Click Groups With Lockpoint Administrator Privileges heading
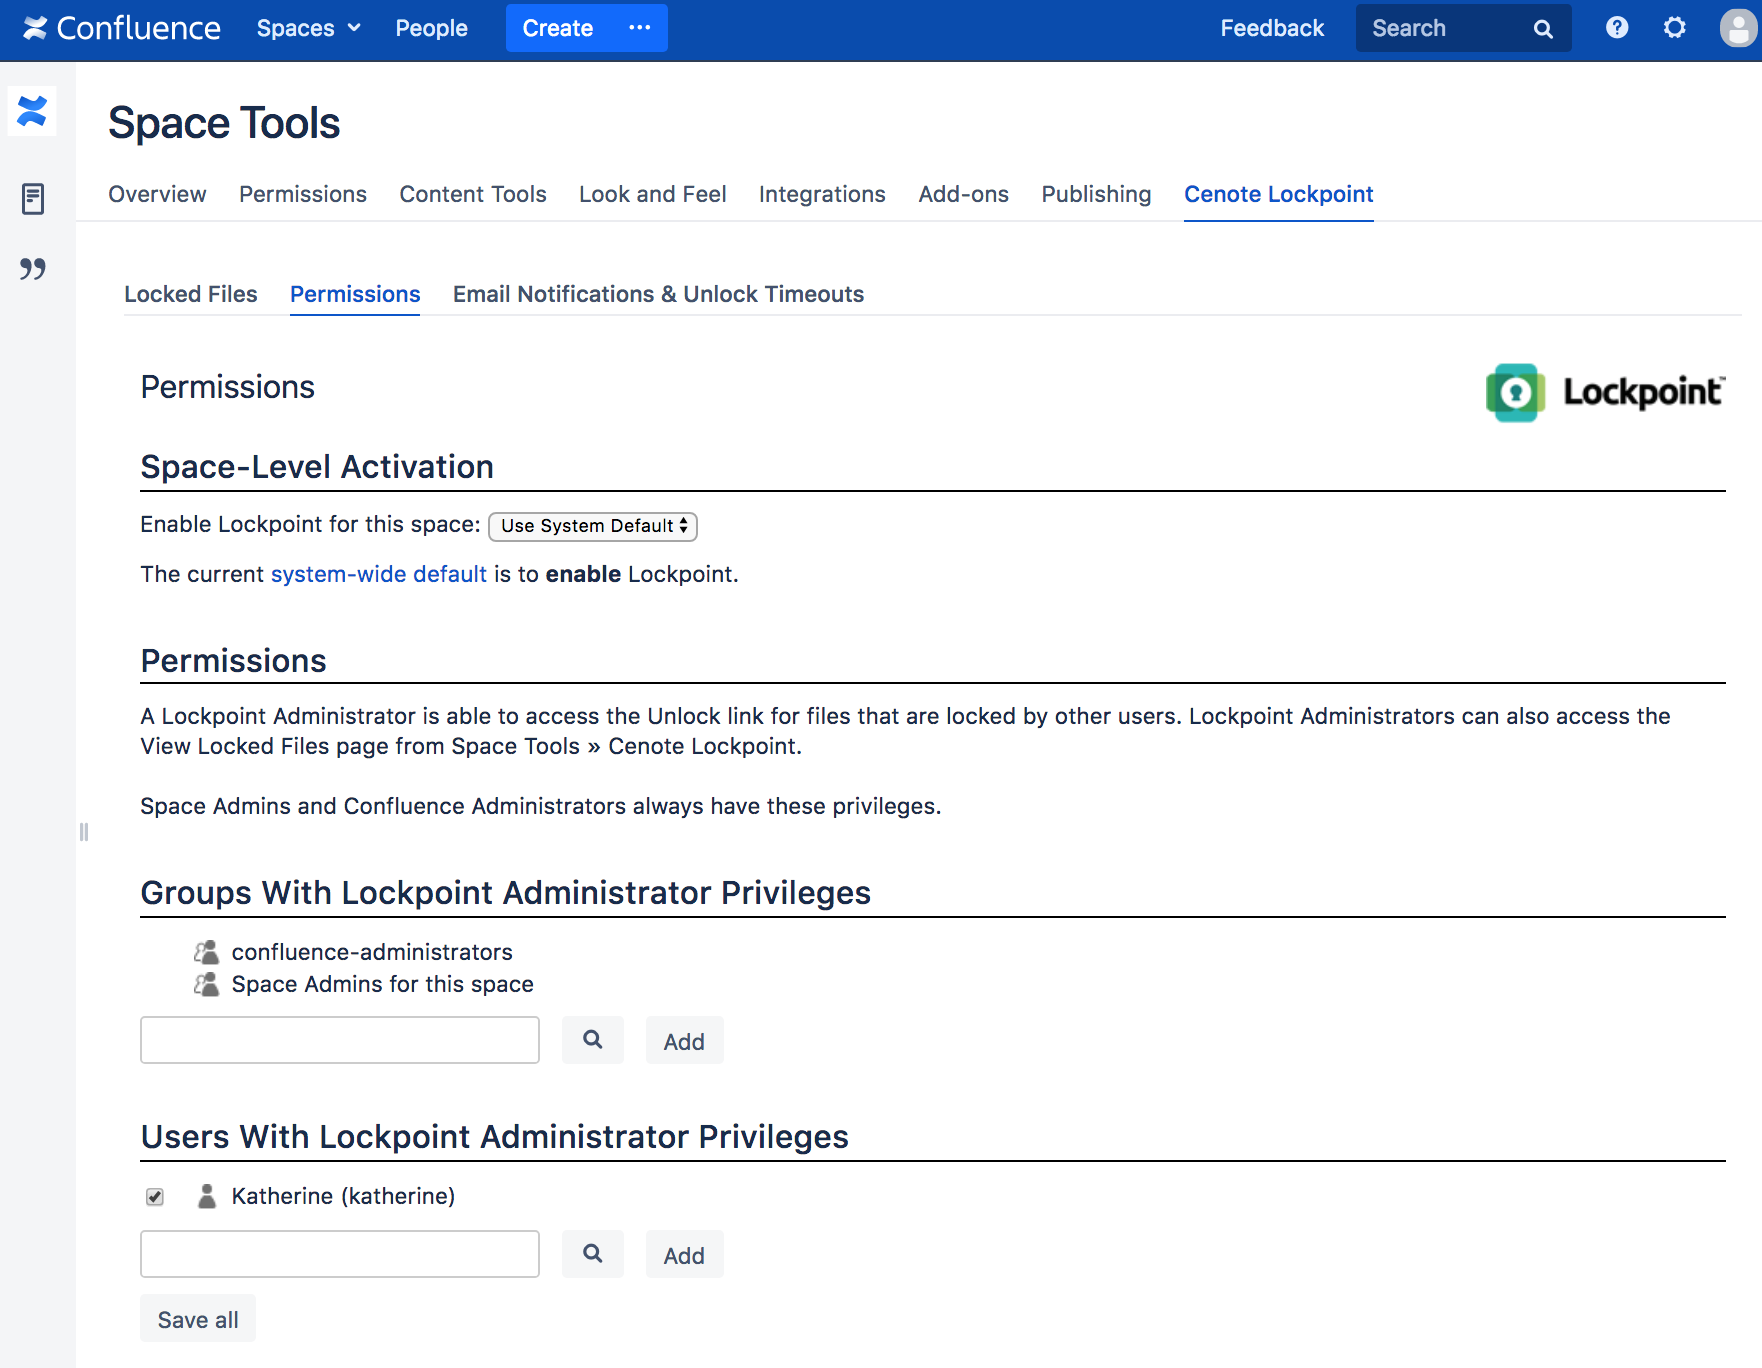 (506, 893)
